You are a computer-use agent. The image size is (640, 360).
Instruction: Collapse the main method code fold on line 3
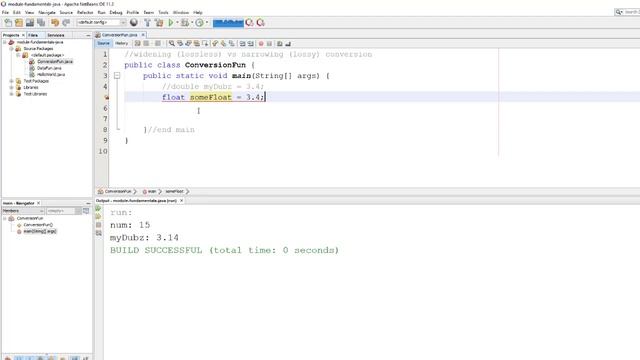(x=117, y=76)
